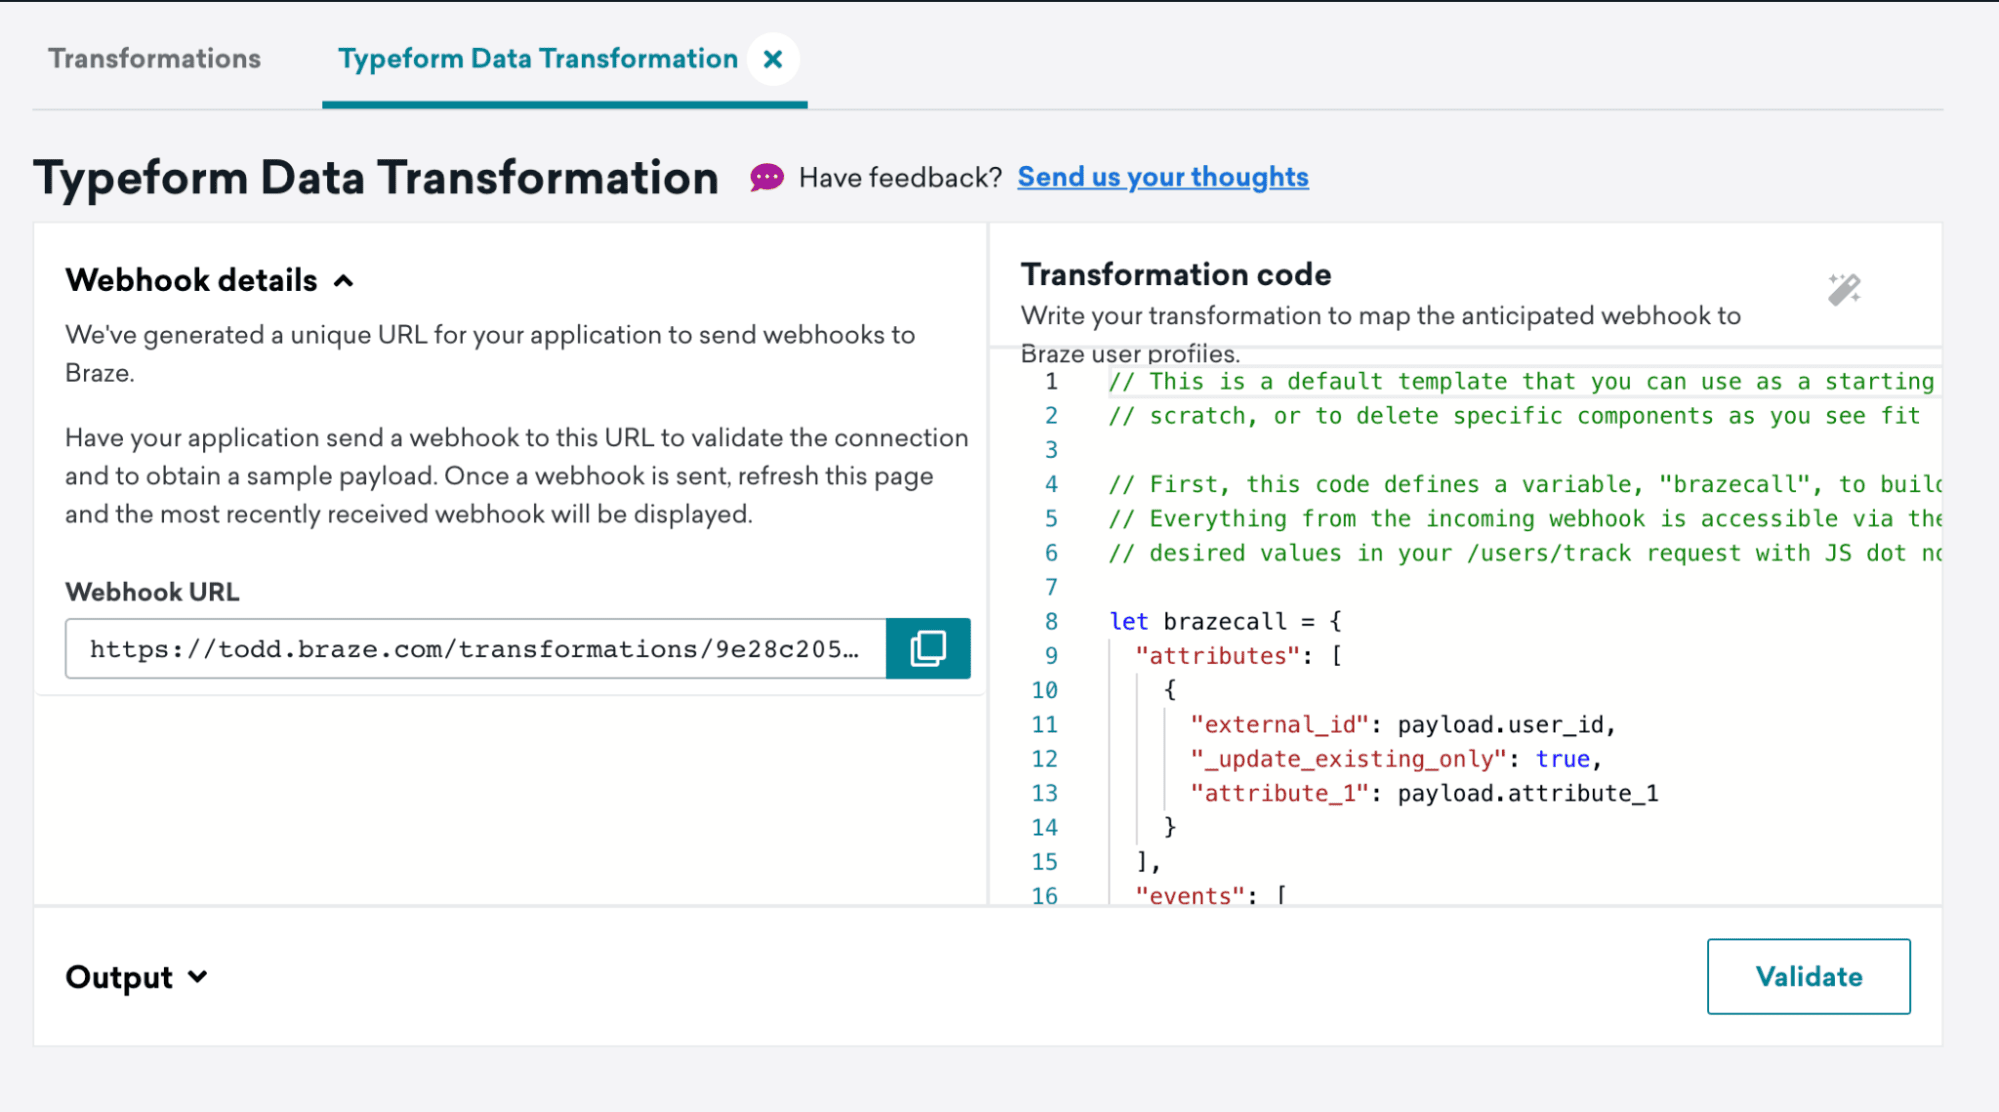Click the feedback speech bubble icon
This screenshot has width=1999, height=1112.
pos(766,176)
